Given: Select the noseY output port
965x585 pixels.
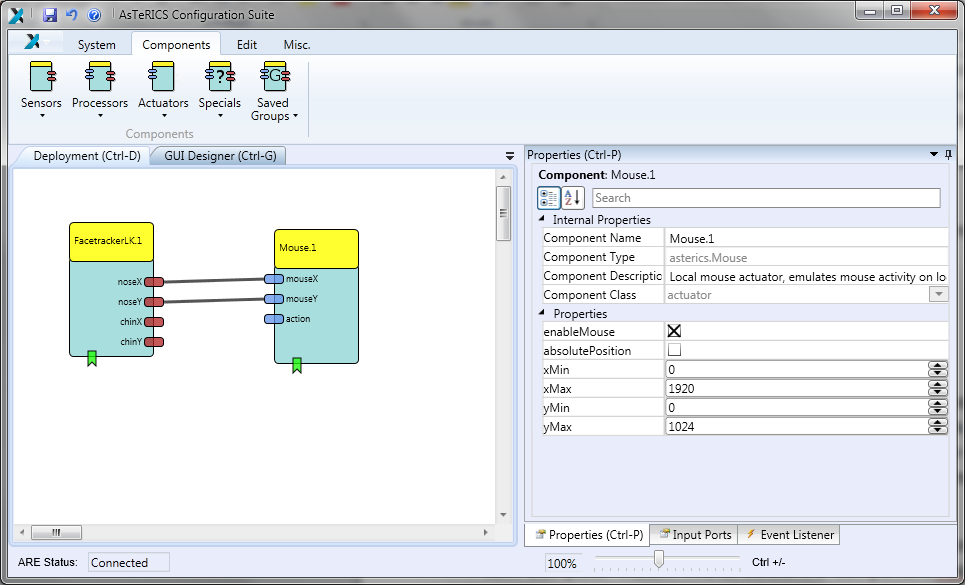Looking at the screenshot, I should 154,302.
